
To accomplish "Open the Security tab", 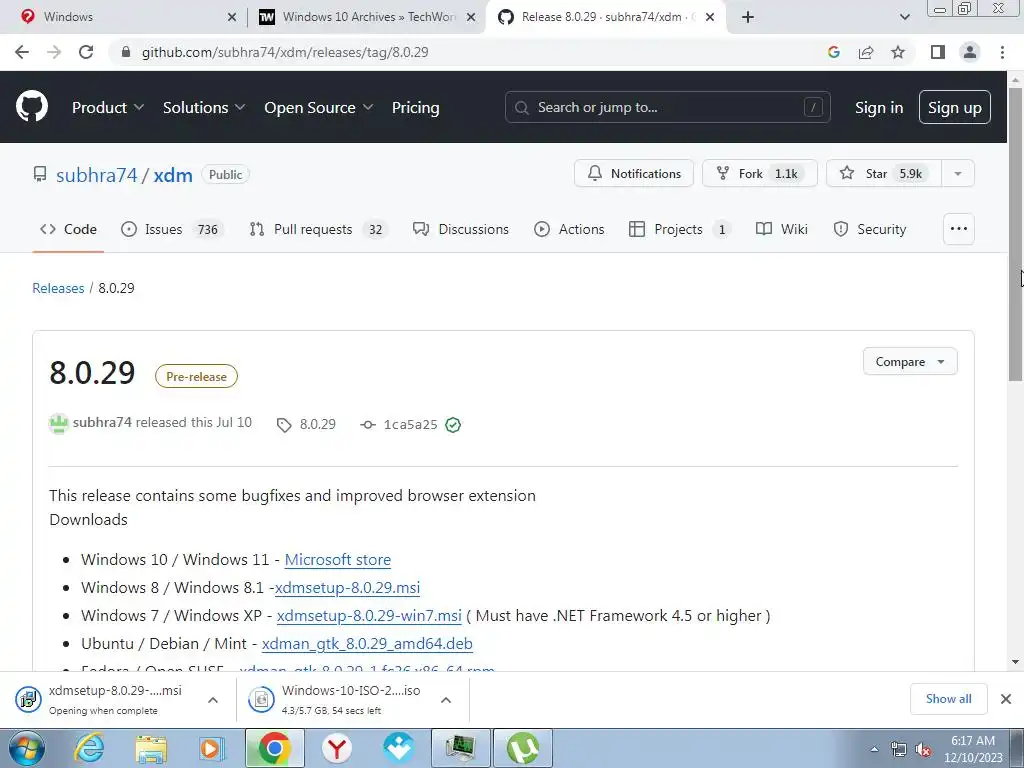I will 870,229.
